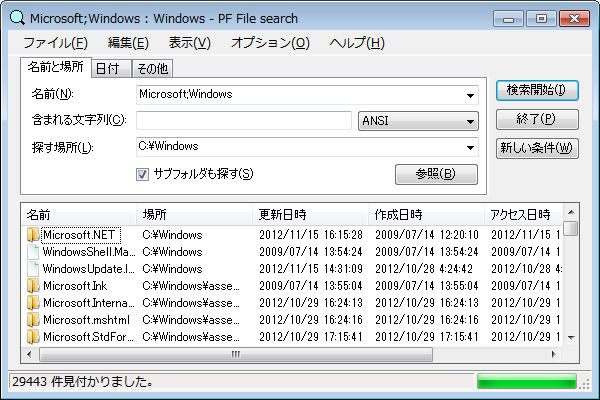The width and height of the screenshot is (600, 400).
Task: Expand the 探す場所 location dropdown
Action: 470,147
